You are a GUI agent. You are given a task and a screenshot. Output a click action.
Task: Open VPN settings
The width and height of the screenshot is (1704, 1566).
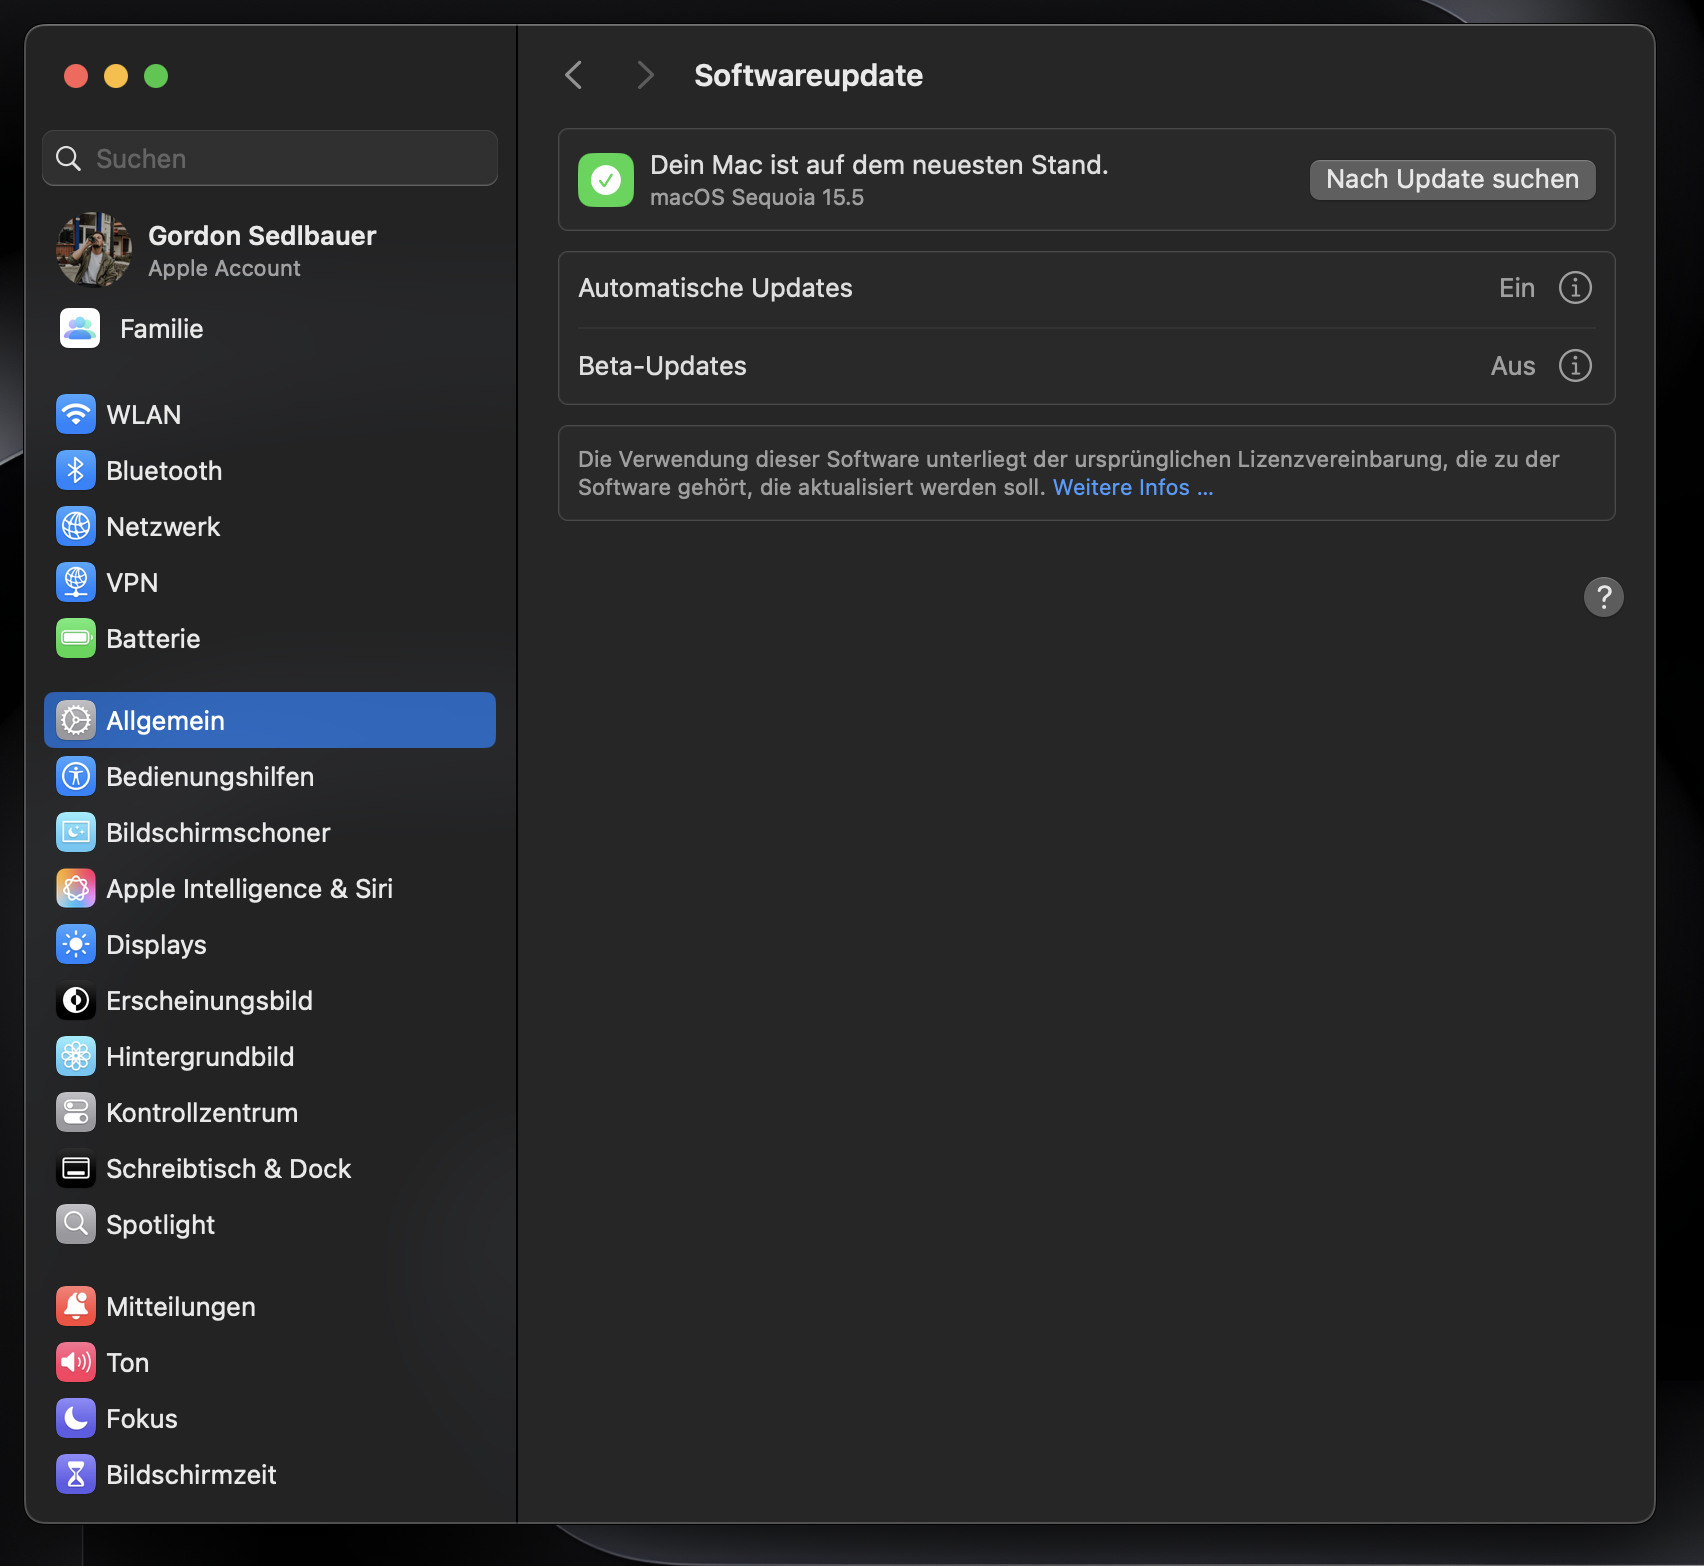pyautogui.click(x=132, y=582)
